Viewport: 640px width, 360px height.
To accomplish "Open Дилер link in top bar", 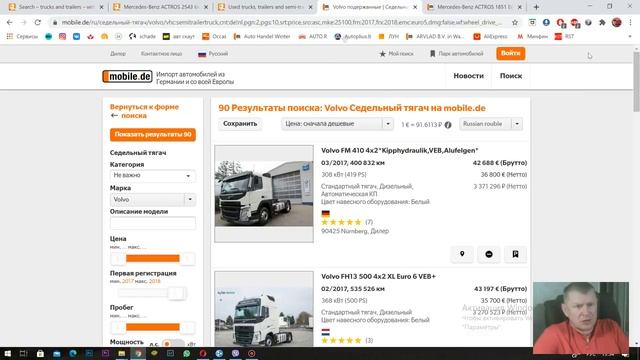I will [118, 54].
